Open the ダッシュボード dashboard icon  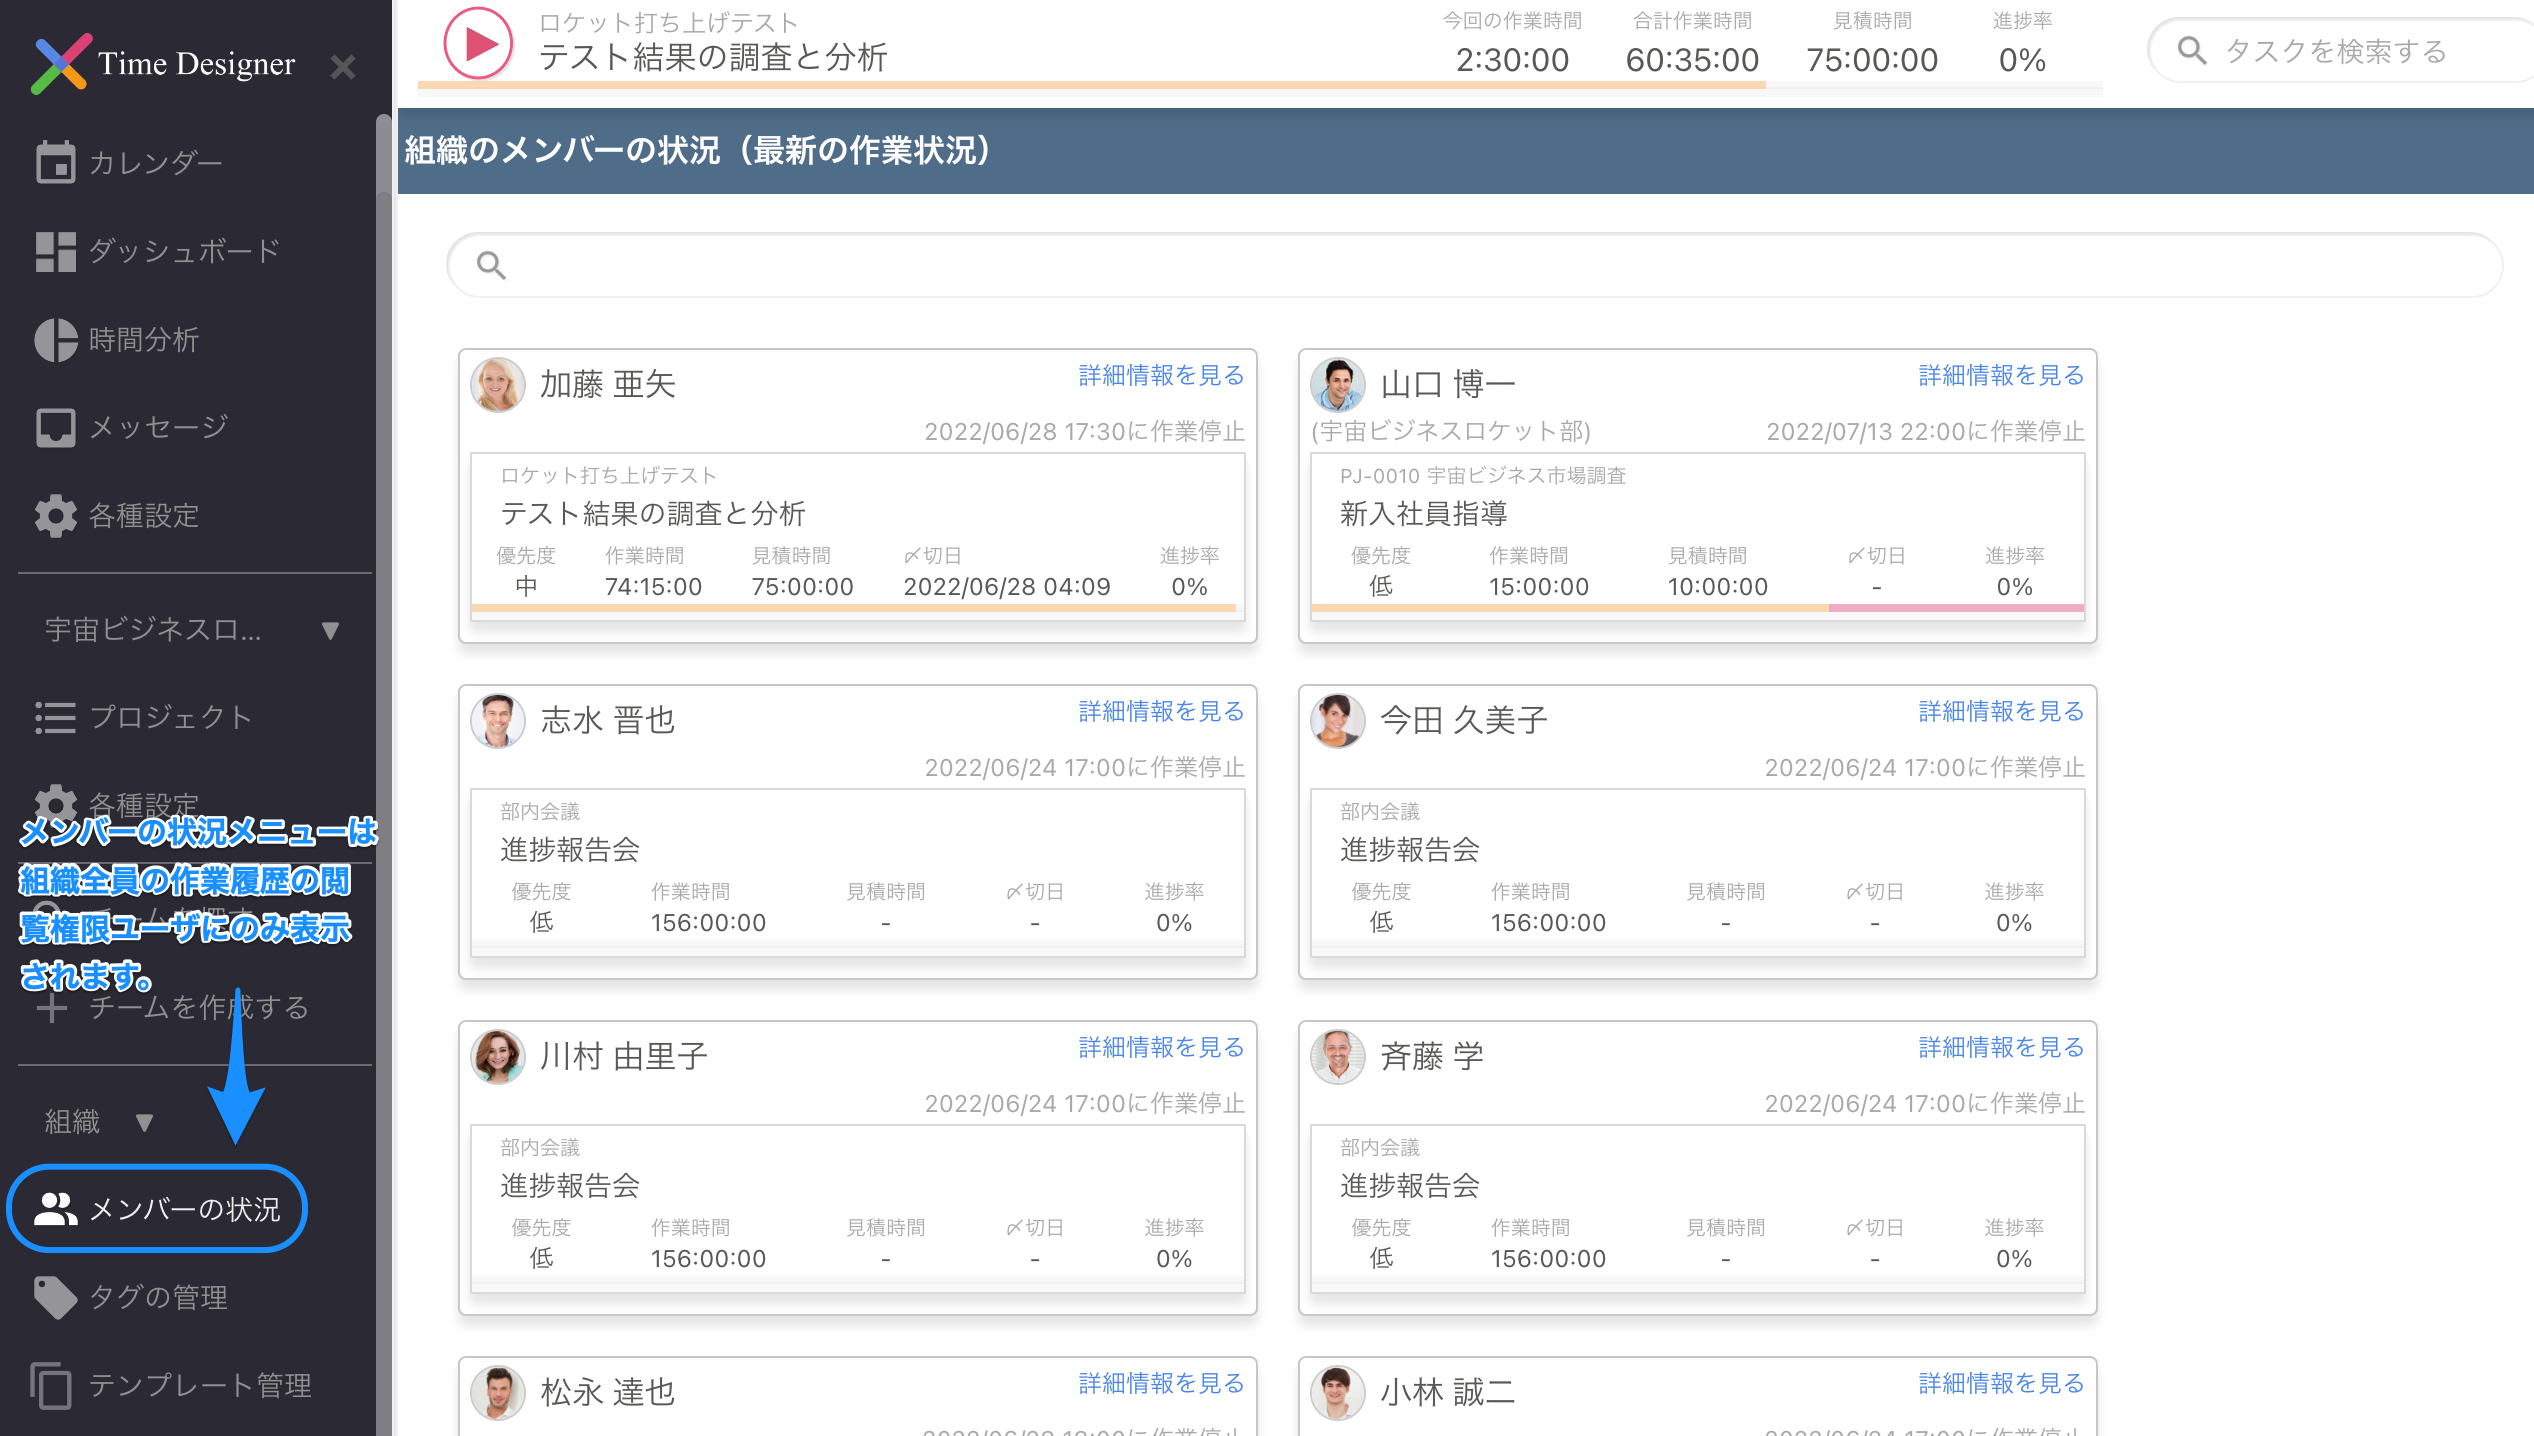point(55,251)
